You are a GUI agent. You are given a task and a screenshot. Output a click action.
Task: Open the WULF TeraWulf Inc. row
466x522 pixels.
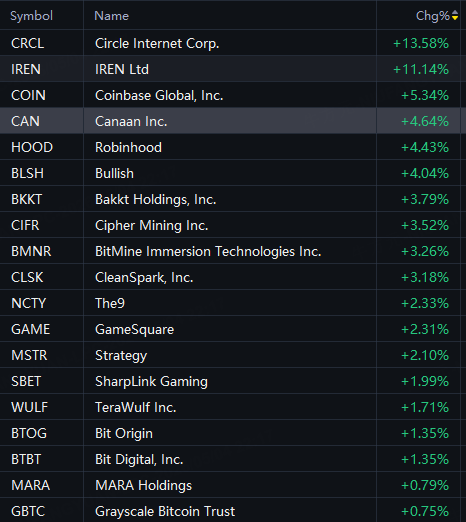[230, 407]
